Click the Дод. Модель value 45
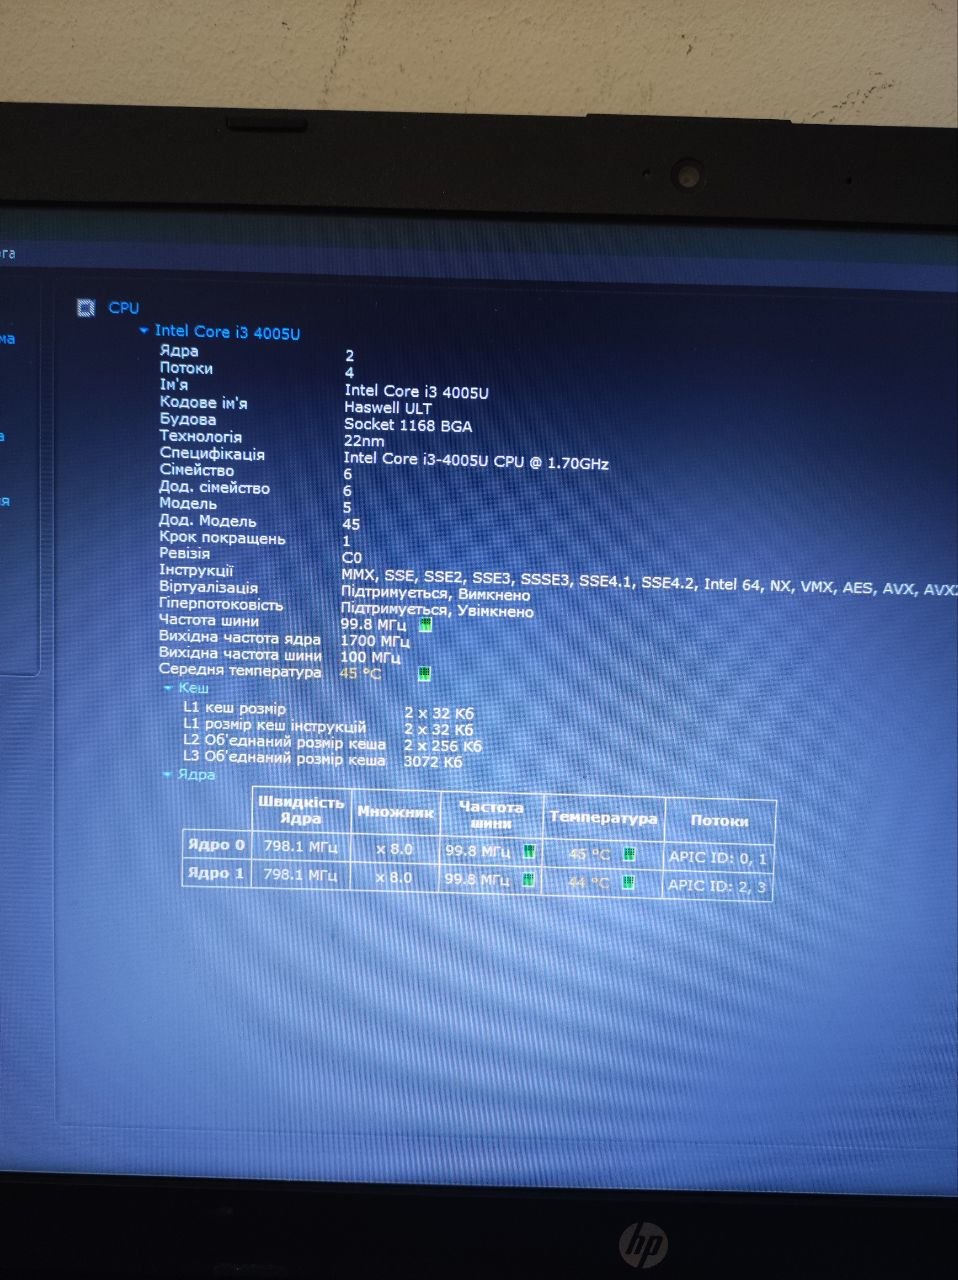This screenshot has height=1280, width=958. pyautogui.click(x=351, y=524)
